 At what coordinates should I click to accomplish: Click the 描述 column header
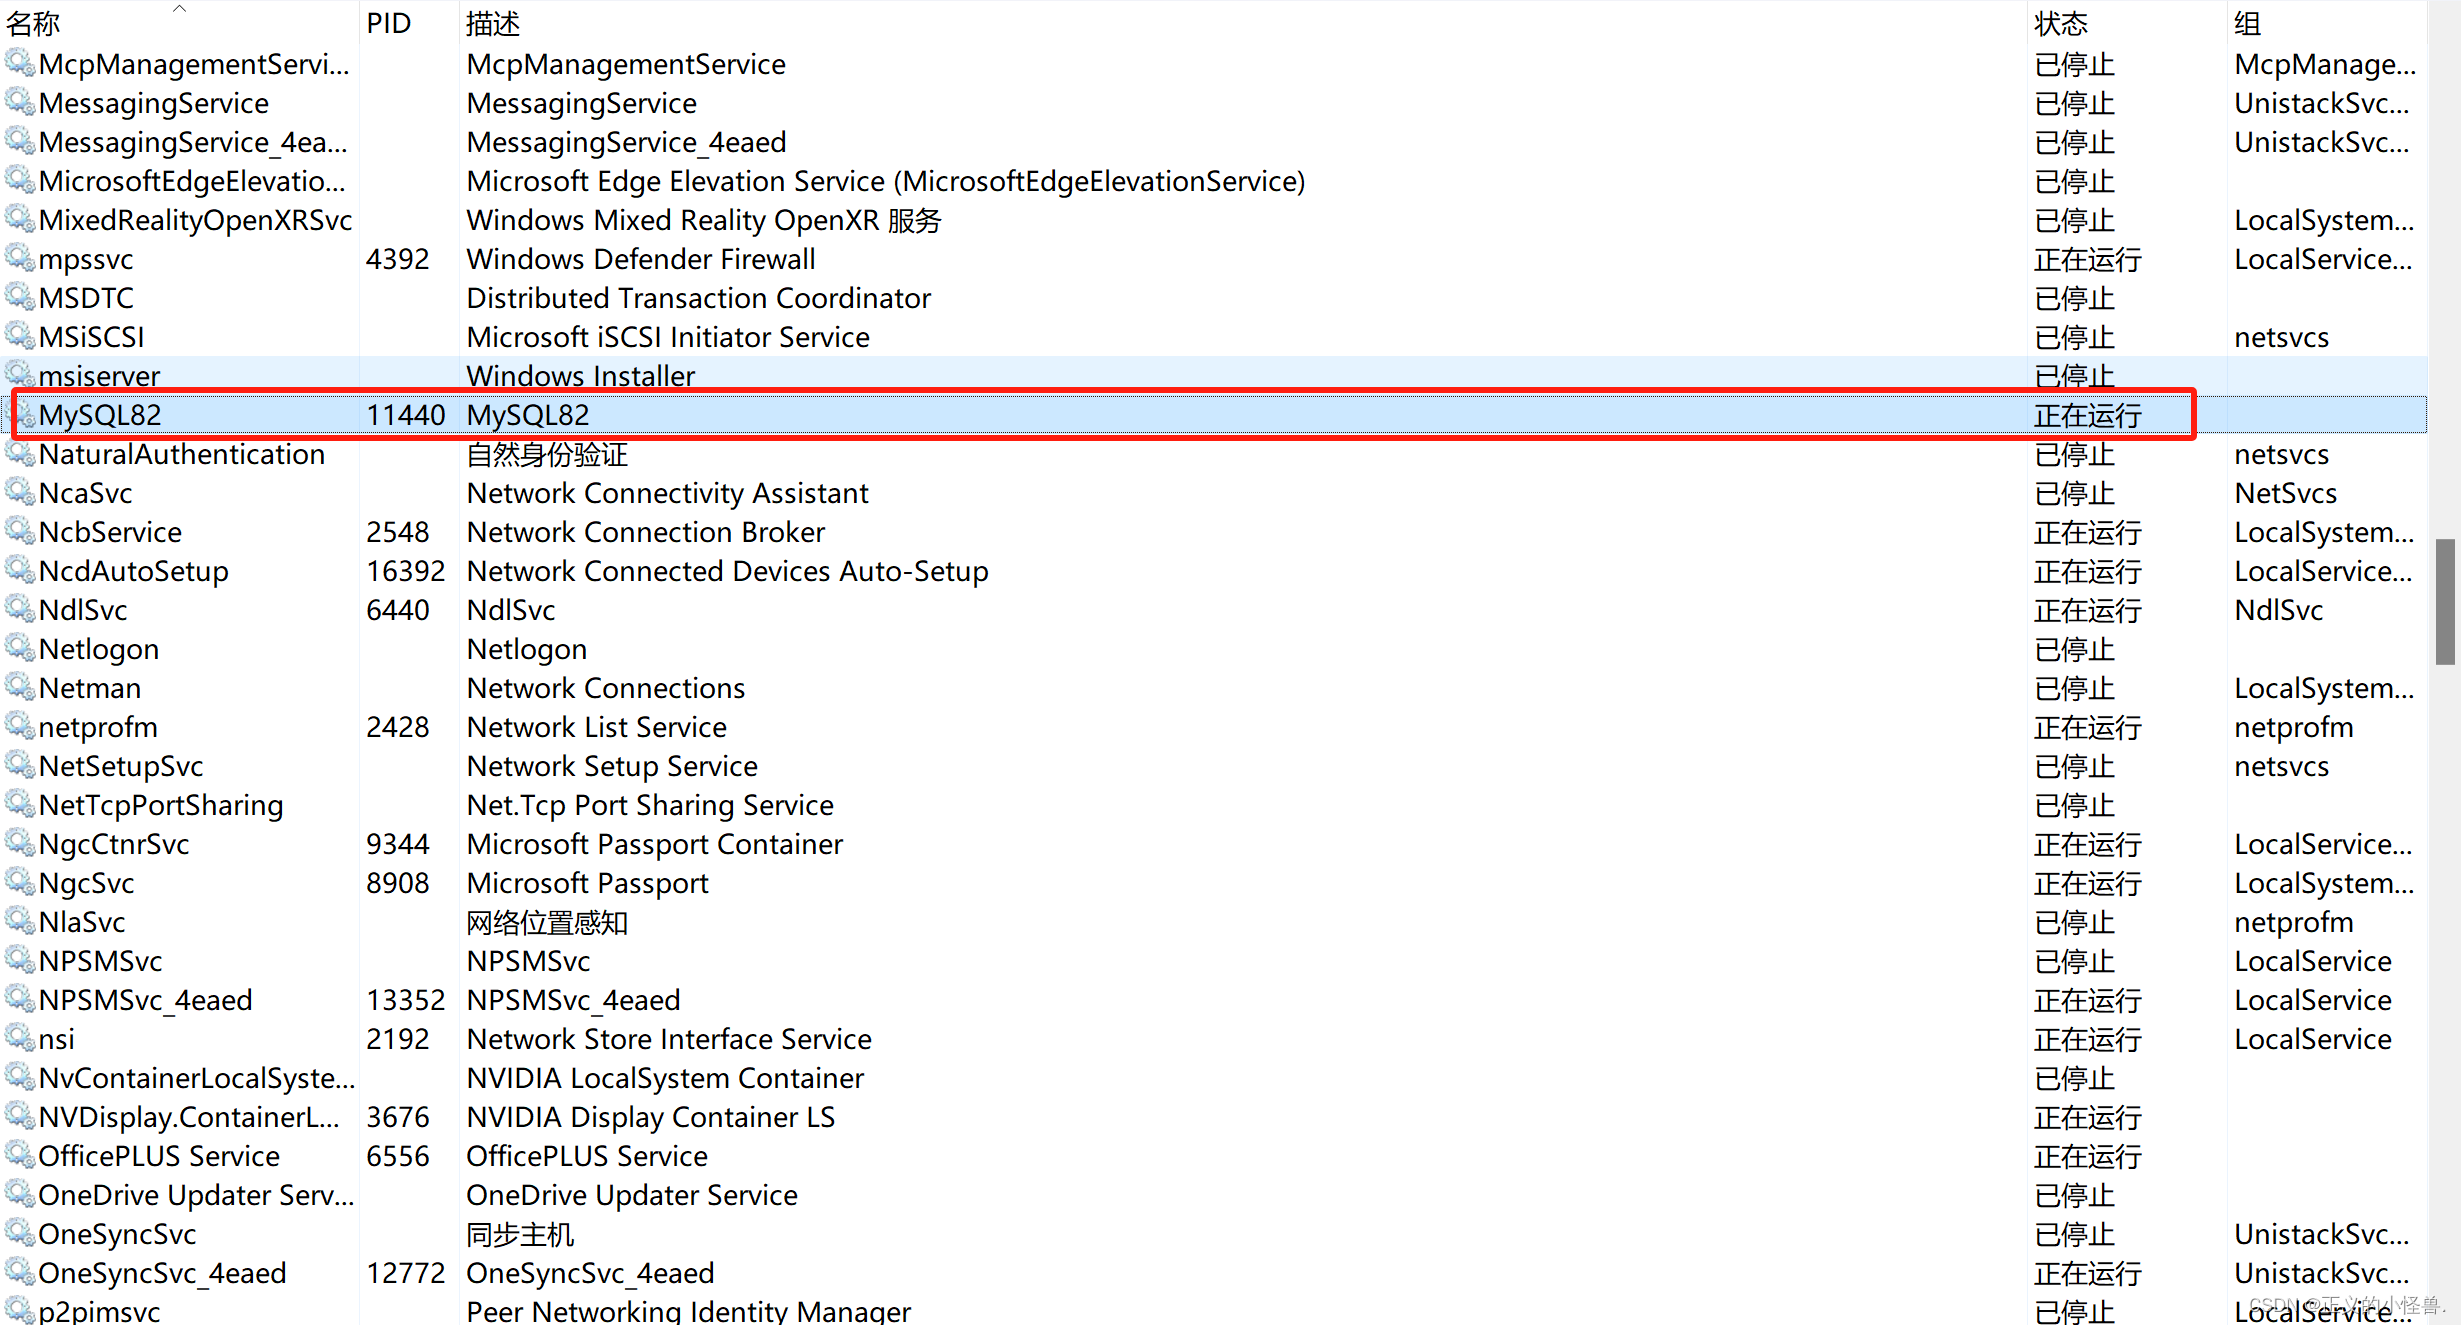[493, 23]
